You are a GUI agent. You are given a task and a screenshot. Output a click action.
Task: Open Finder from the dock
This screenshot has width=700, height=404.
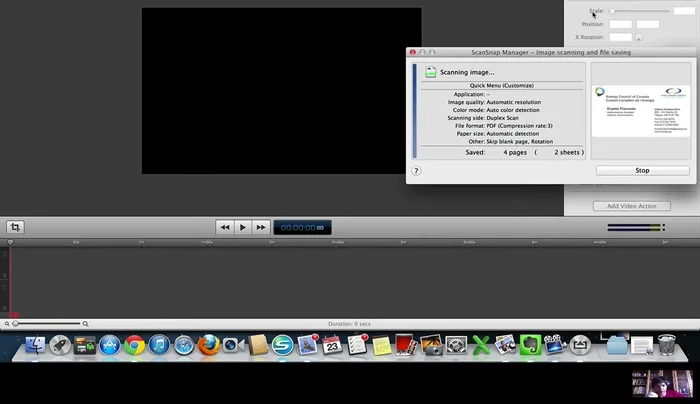[37, 346]
